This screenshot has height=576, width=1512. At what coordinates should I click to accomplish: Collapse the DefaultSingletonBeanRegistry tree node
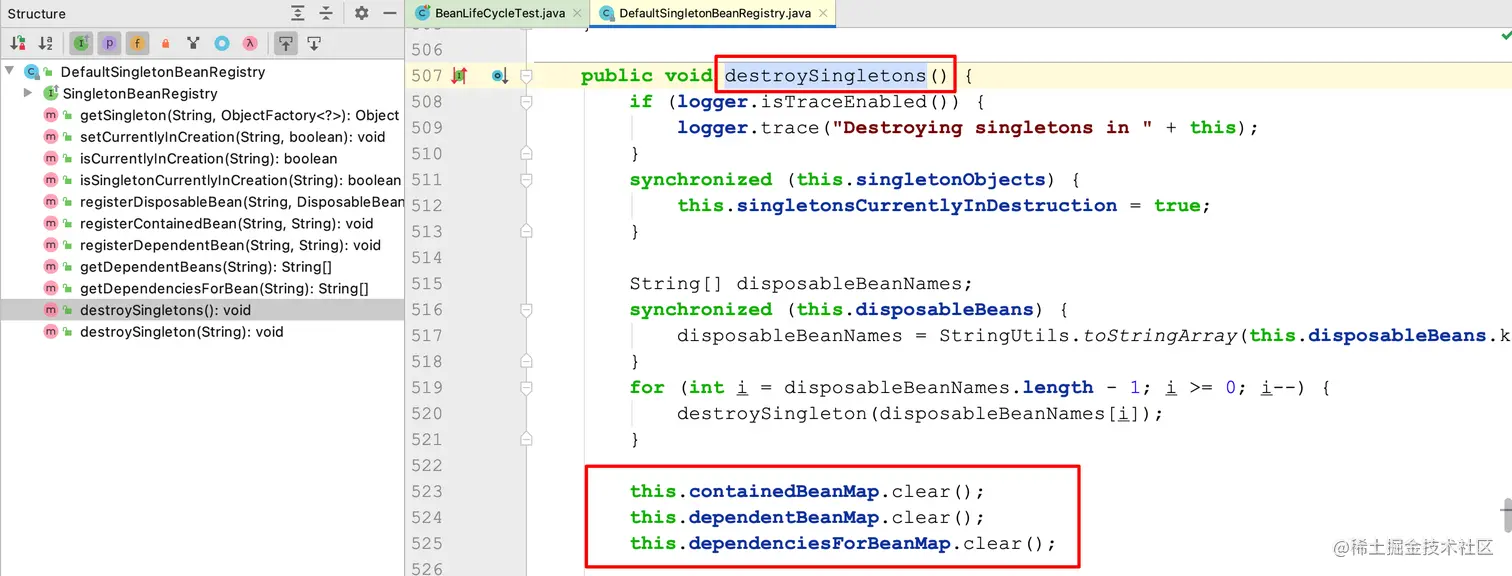[x=9, y=72]
